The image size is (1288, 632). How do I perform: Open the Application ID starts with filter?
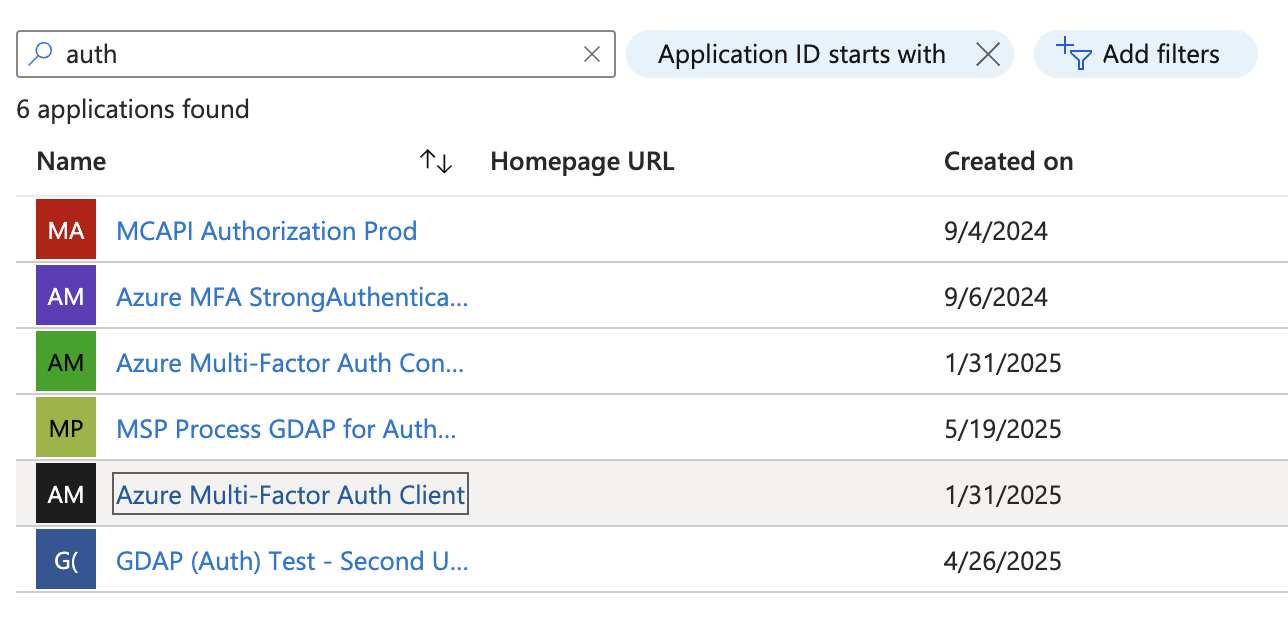coord(802,54)
